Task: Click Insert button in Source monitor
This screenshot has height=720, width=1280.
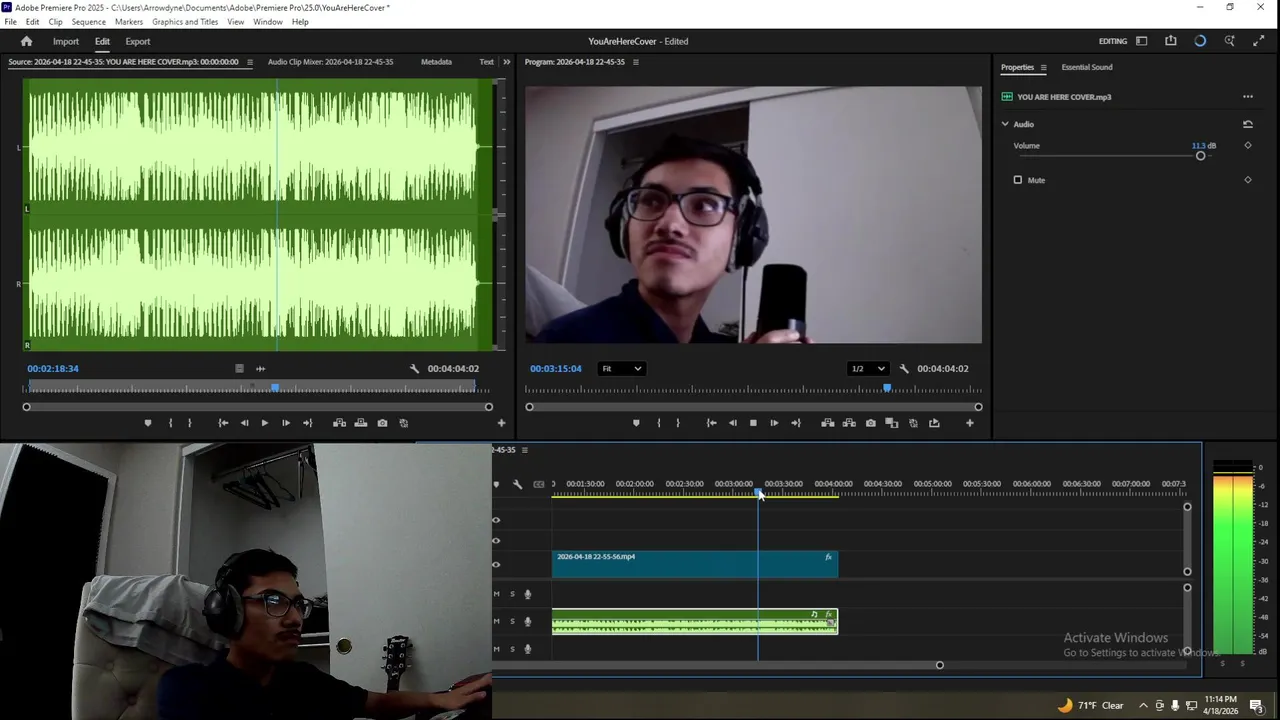Action: tap(340, 423)
